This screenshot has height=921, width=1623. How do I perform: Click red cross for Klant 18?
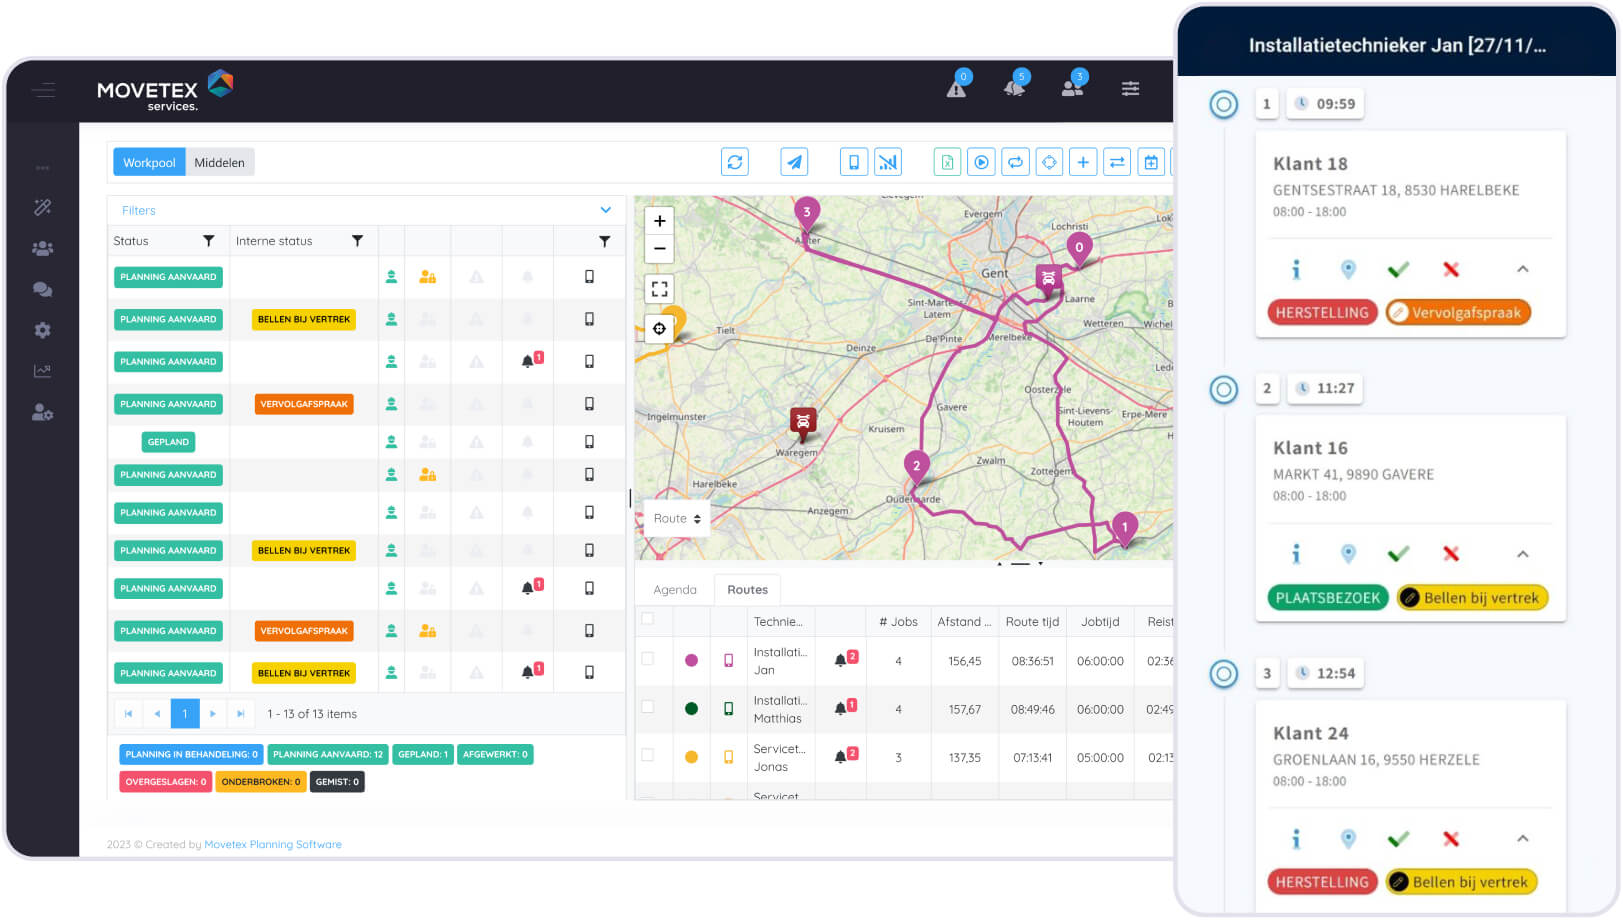click(1451, 269)
